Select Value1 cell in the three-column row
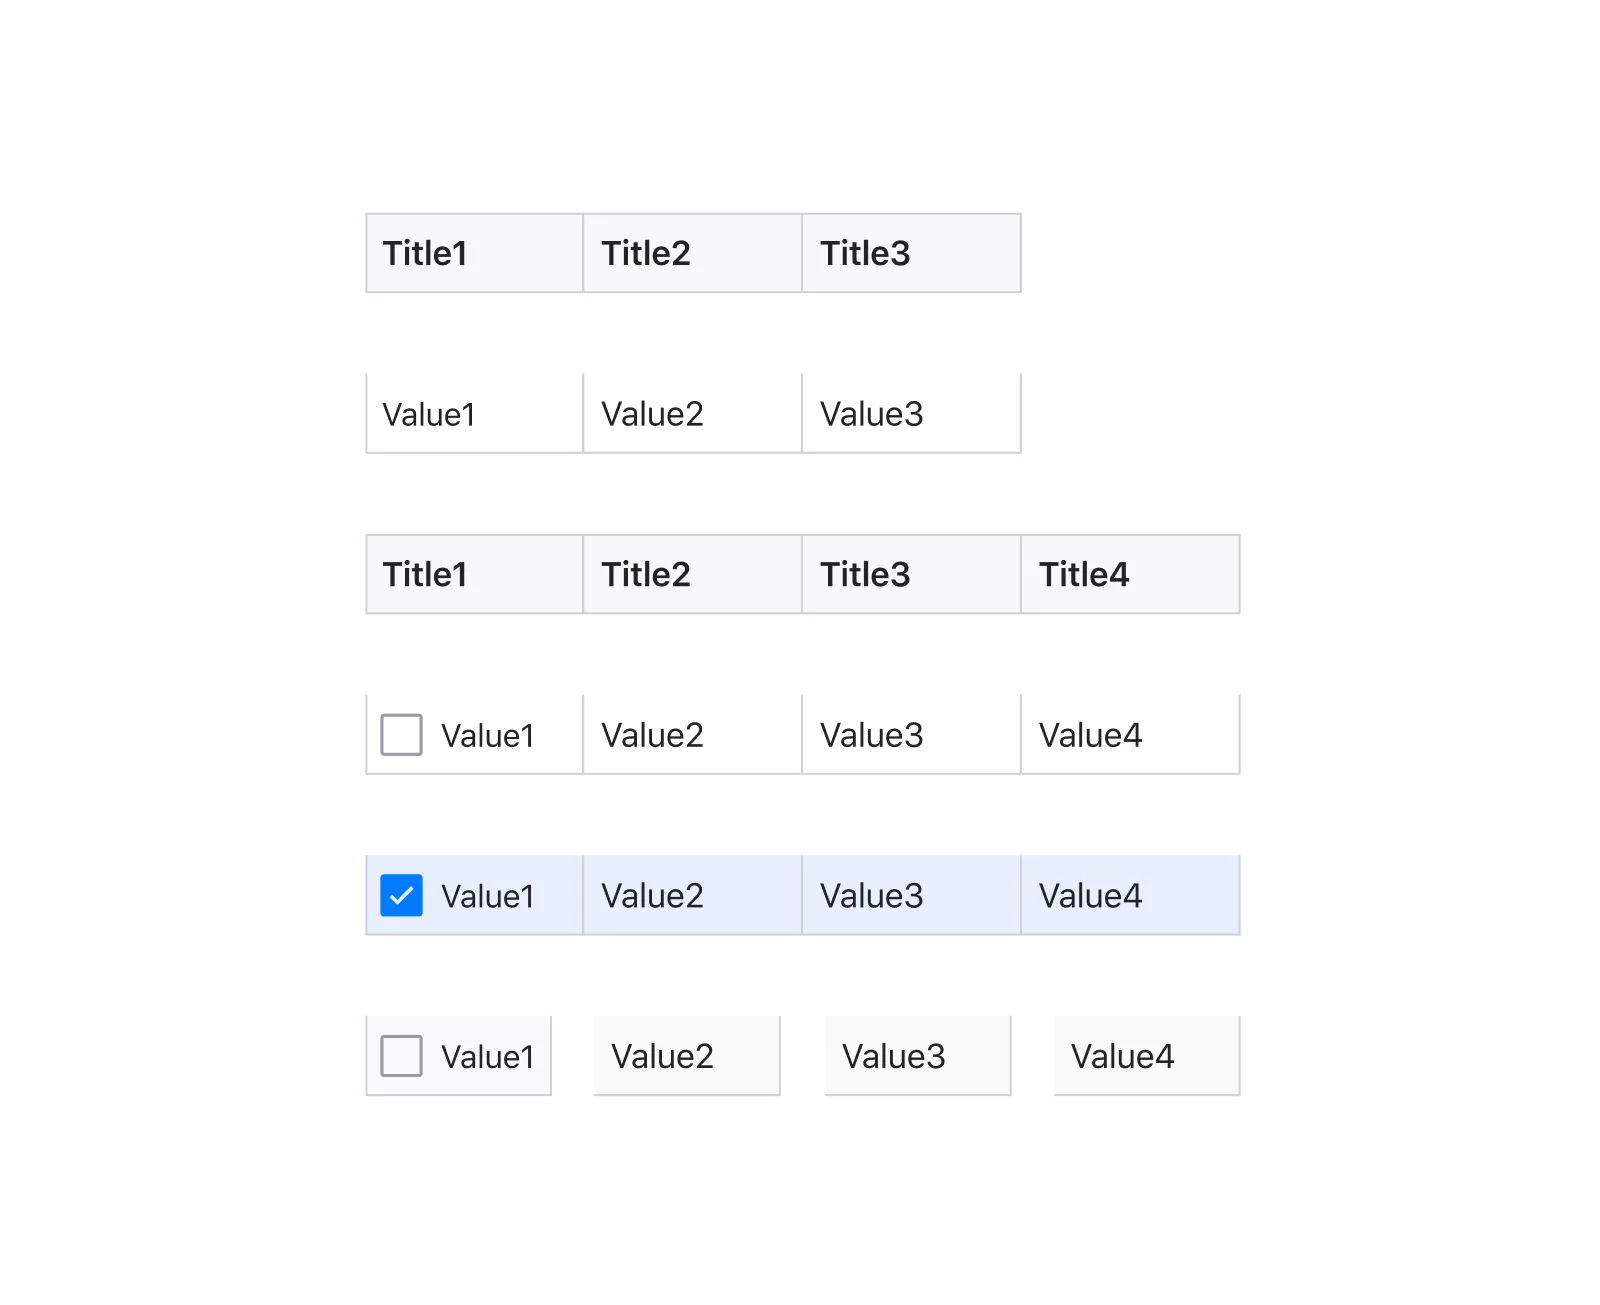Image resolution: width=1600 pixels, height=1305 pixels. [x=475, y=414]
